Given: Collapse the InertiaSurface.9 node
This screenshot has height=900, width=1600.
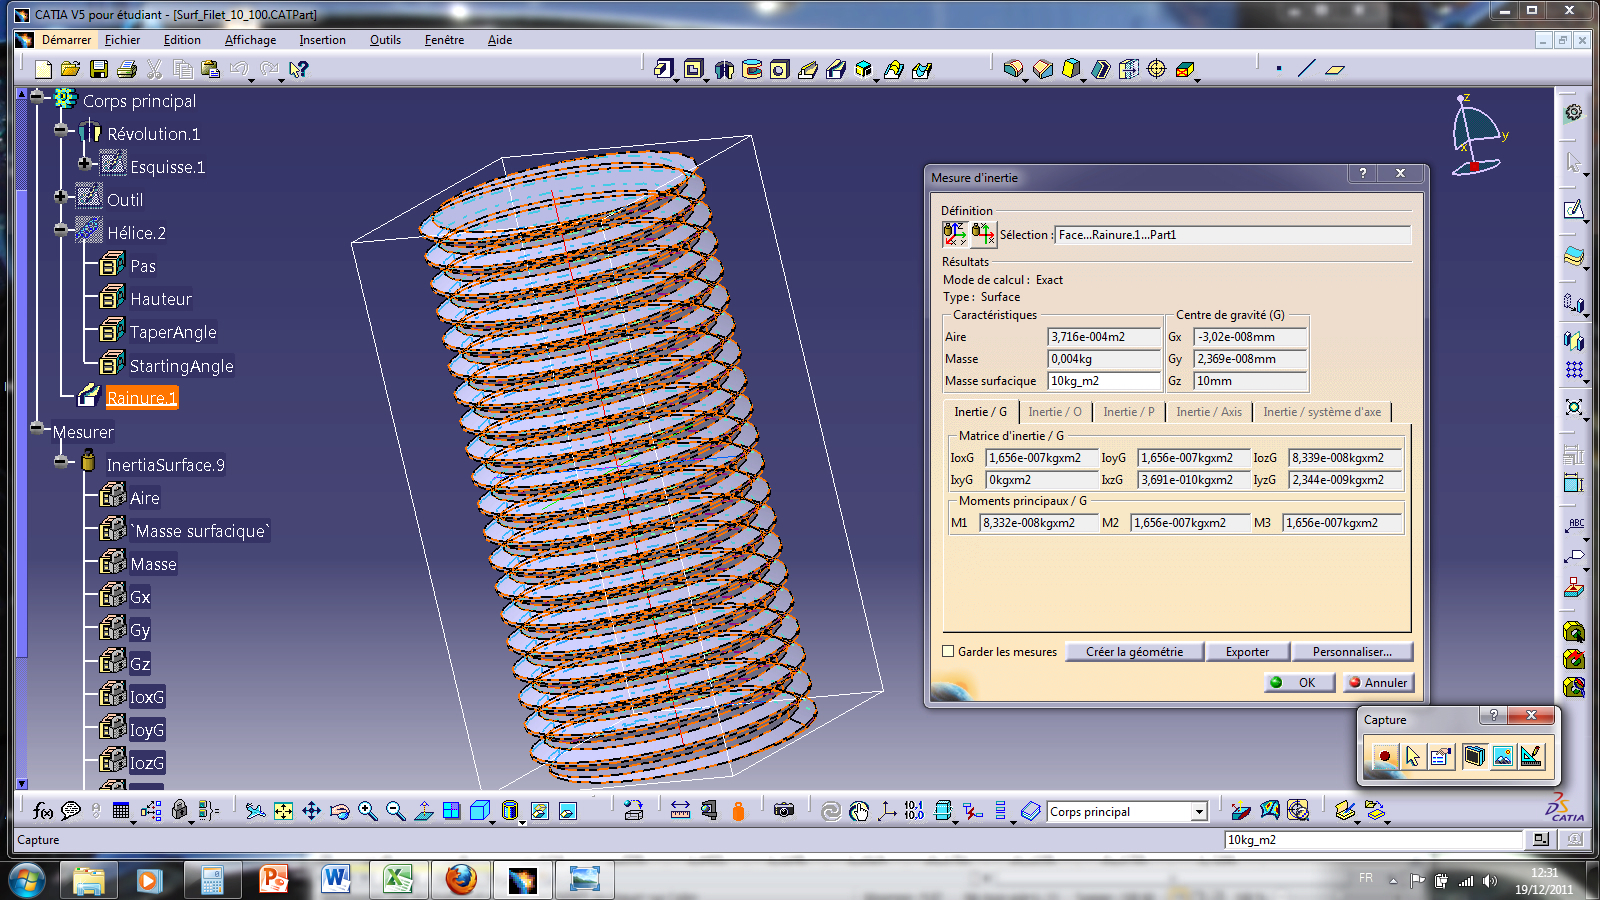Looking at the screenshot, I should coord(61,462).
